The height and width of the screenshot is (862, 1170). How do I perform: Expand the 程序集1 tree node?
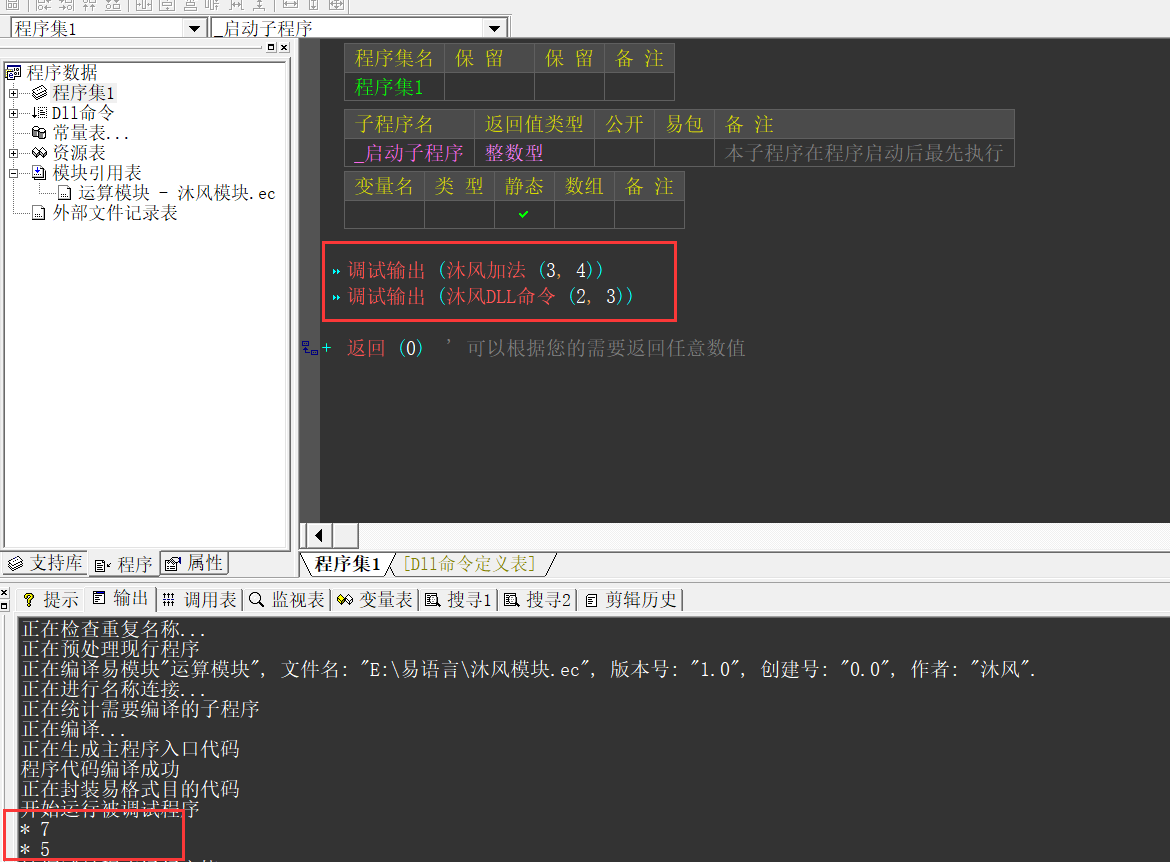(13, 93)
